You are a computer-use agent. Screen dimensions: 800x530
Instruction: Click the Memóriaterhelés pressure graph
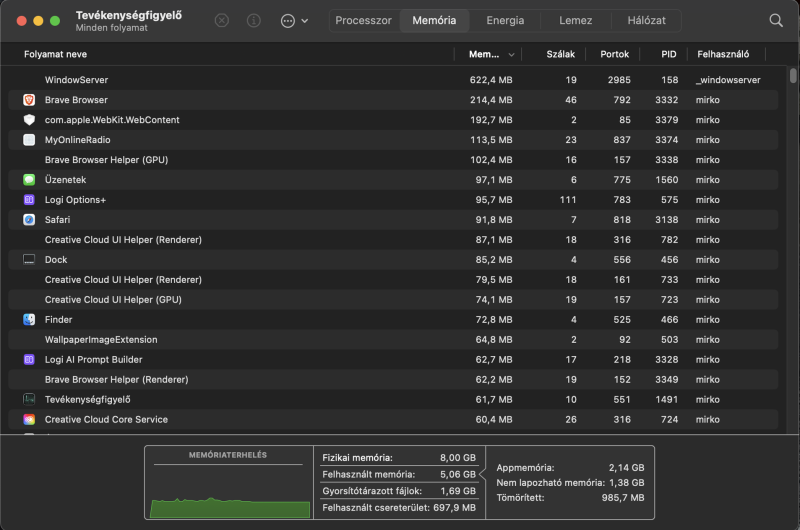click(x=229, y=483)
